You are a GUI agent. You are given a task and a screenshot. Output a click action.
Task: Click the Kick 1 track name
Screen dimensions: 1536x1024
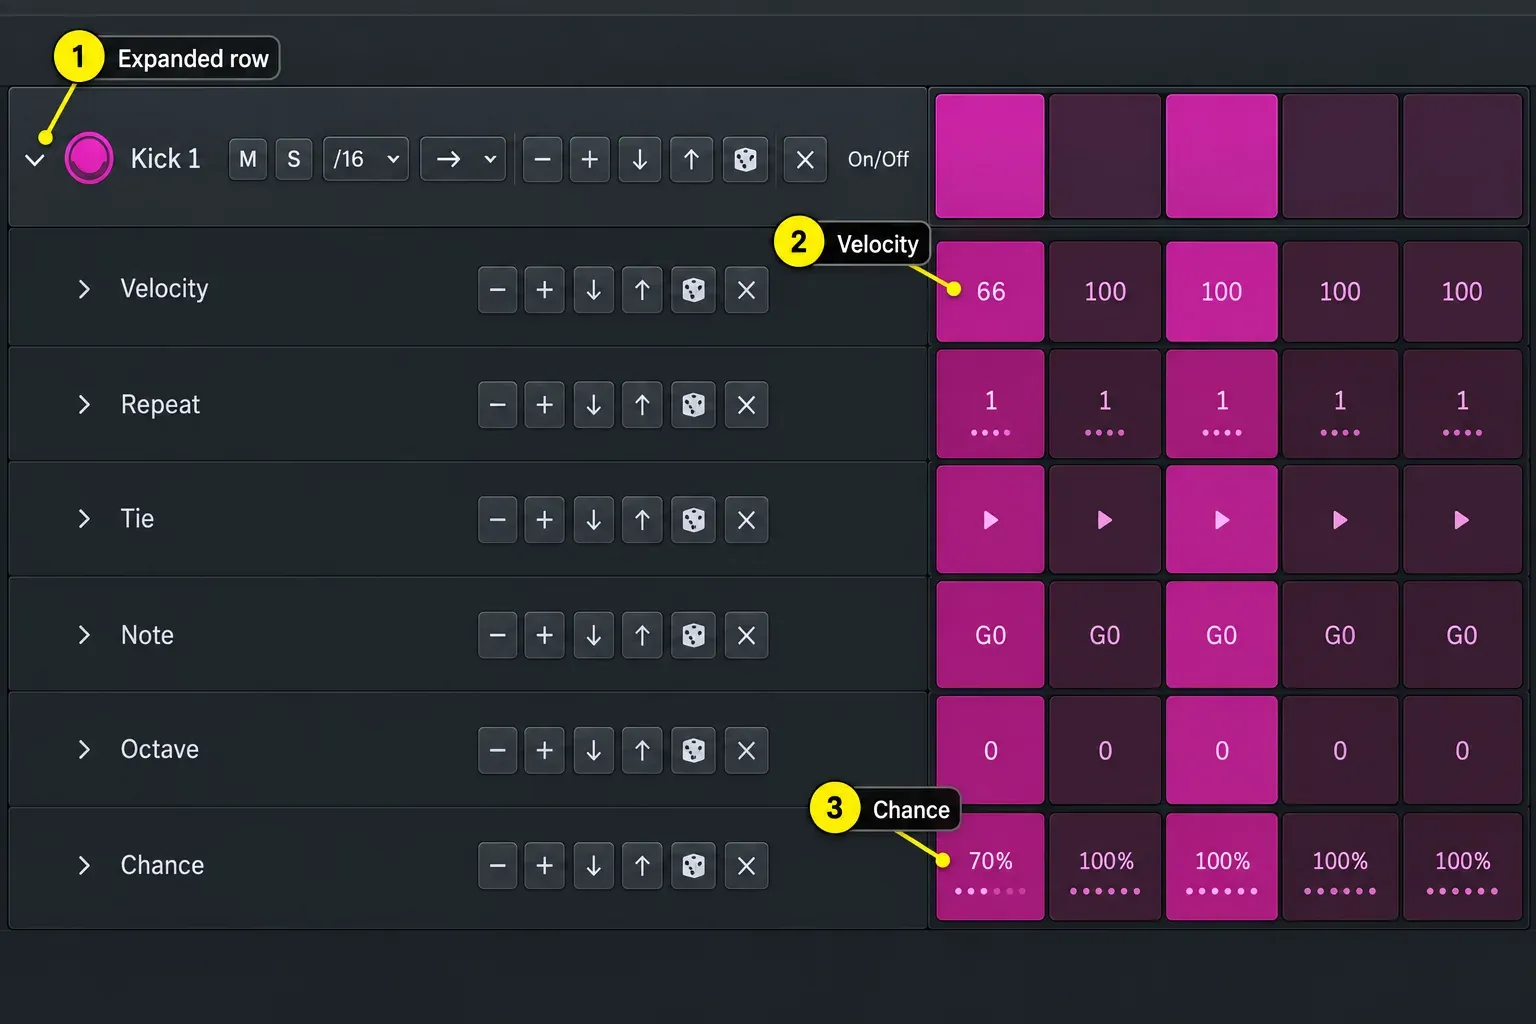[166, 159]
